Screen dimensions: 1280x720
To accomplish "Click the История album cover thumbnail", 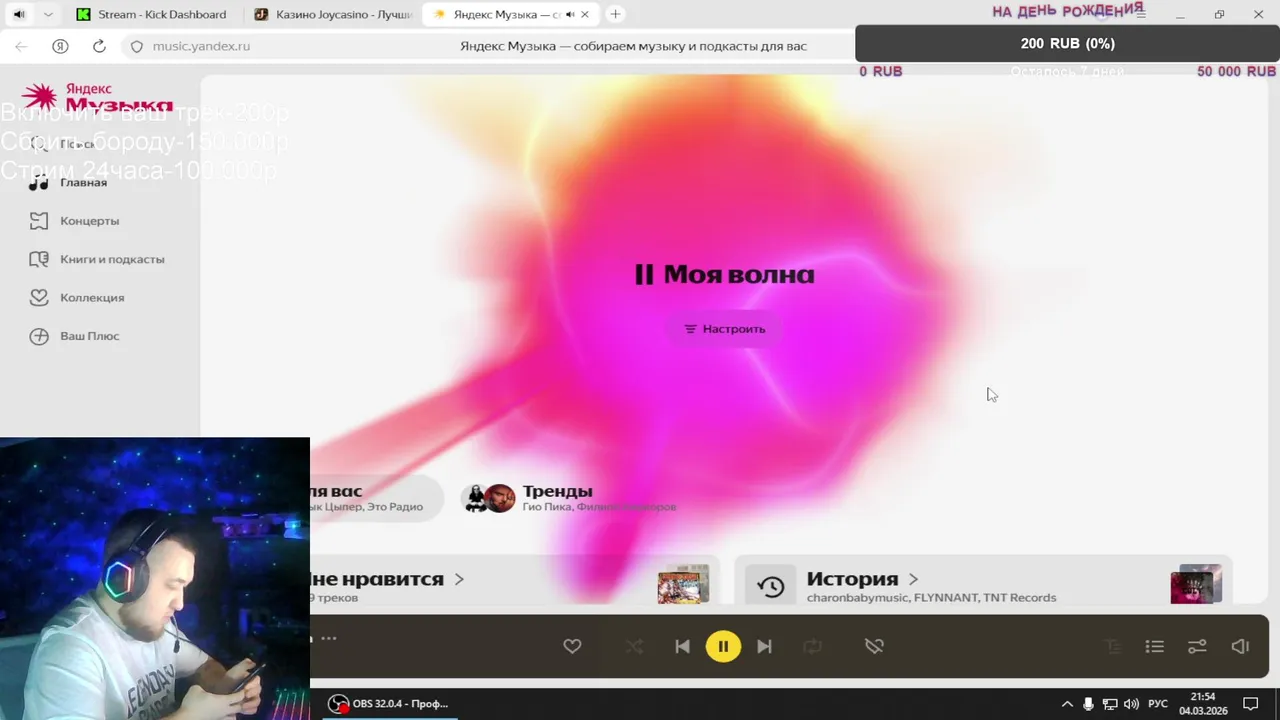I will click(1196, 585).
